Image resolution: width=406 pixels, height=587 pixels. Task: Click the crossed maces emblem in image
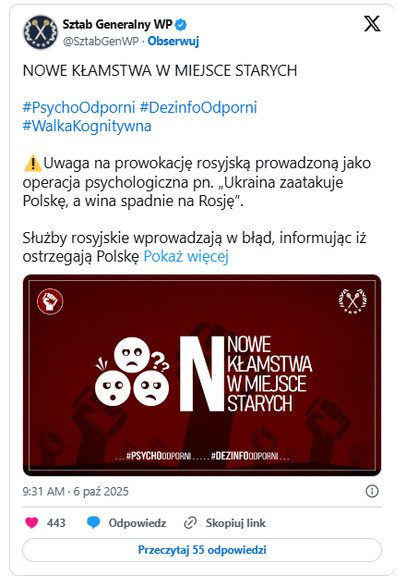(x=353, y=301)
